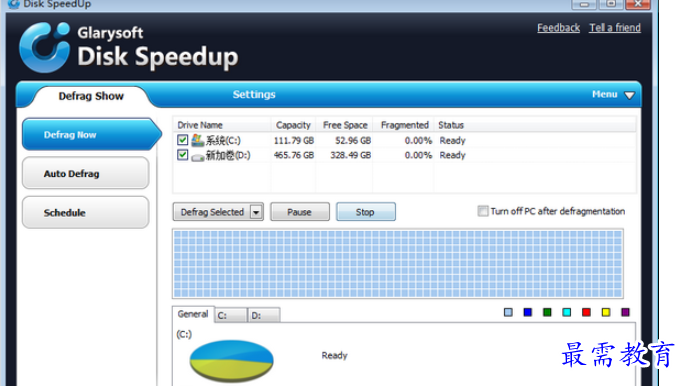This screenshot has width=683, height=386.
Task: Uncheck the D: drive checkbox
Action: click(183, 155)
